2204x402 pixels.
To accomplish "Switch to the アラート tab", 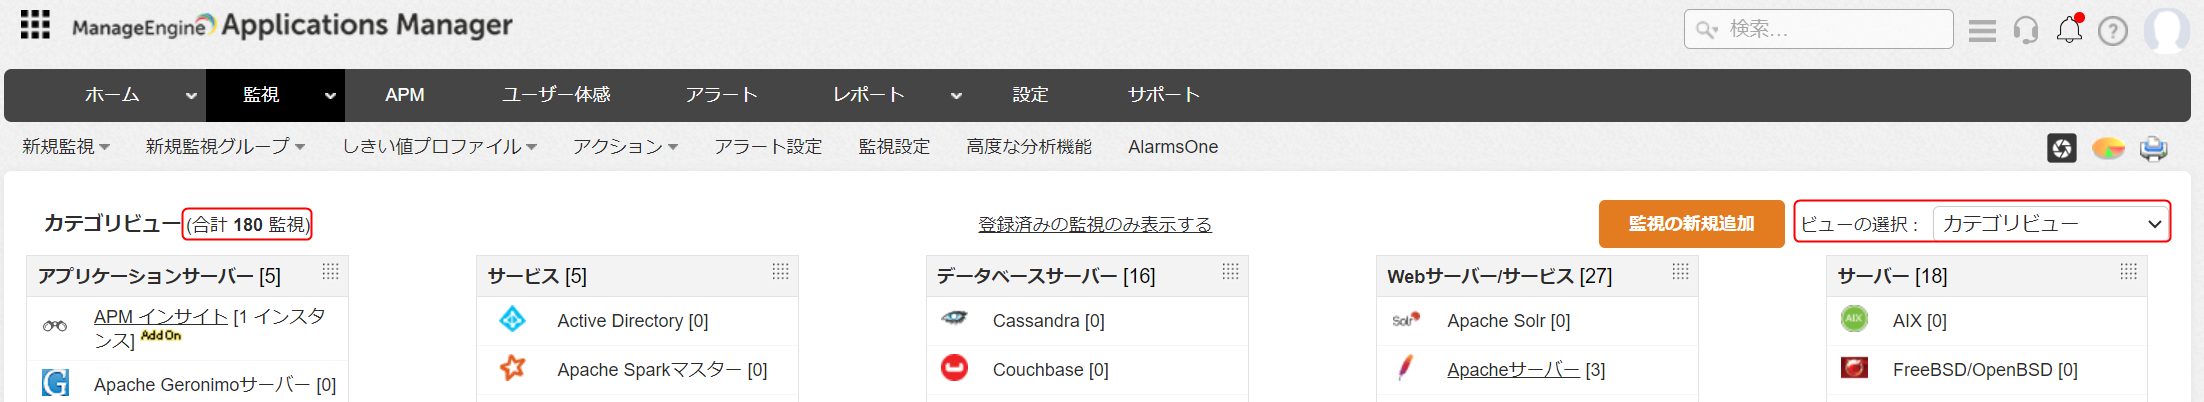I will pos(721,95).
